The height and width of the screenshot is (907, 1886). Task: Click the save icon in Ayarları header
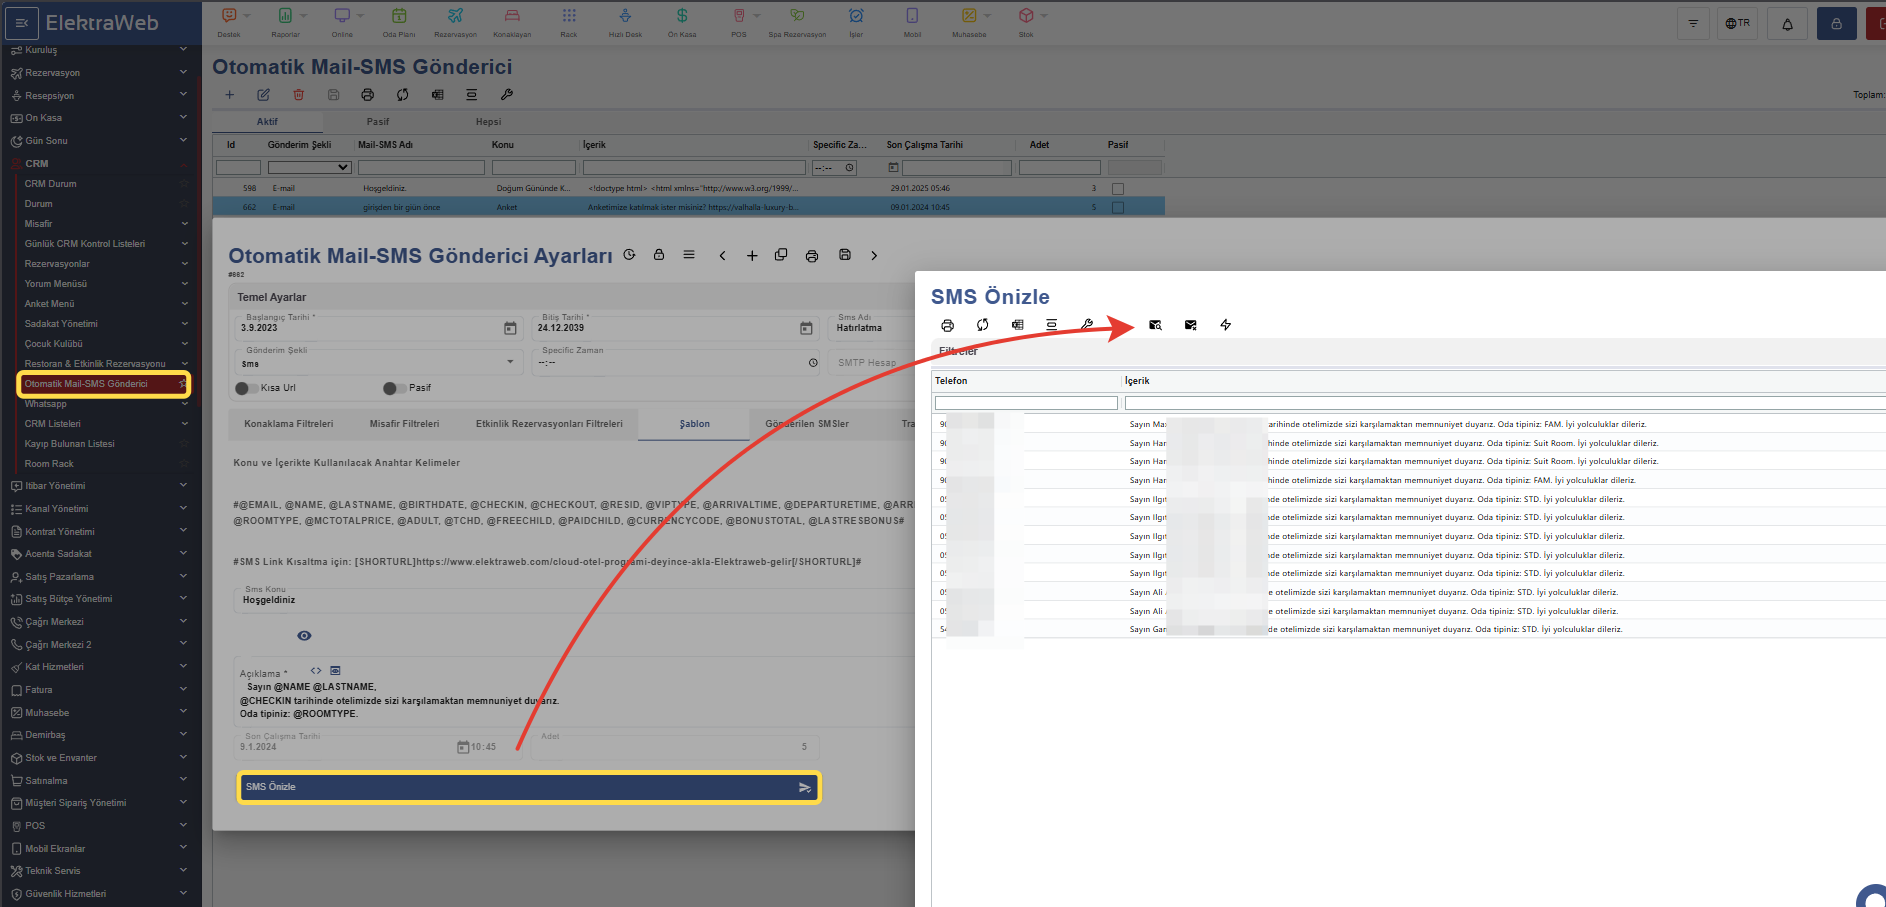pyautogui.click(x=844, y=255)
